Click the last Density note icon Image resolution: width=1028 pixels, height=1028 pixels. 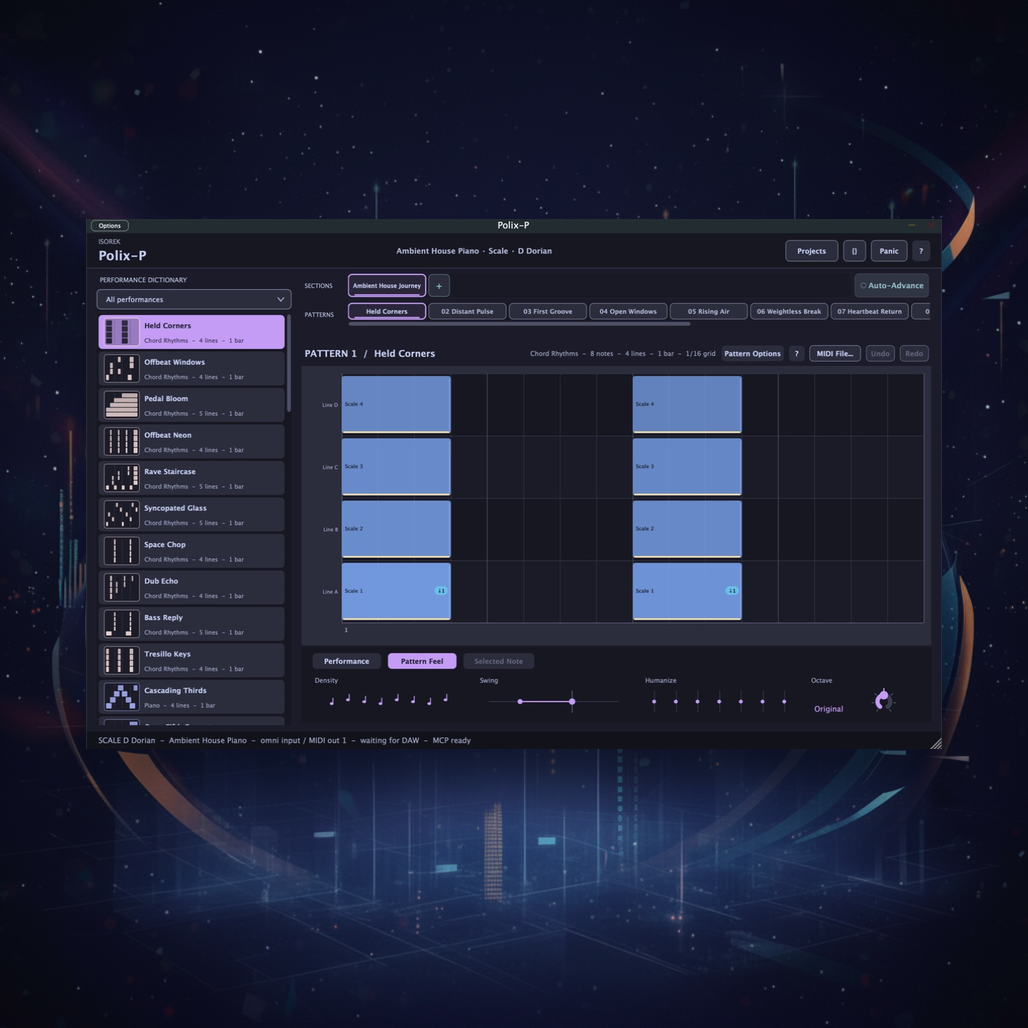click(446, 698)
